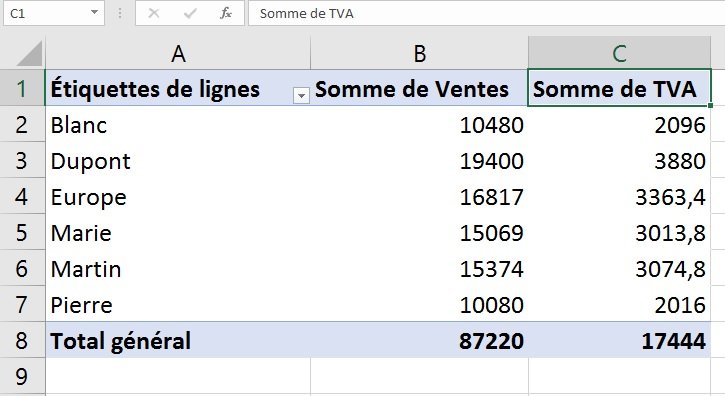This screenshot has width=725, height=396.
Task: Click the cell with value 3363,4
Action: [619, 197]
